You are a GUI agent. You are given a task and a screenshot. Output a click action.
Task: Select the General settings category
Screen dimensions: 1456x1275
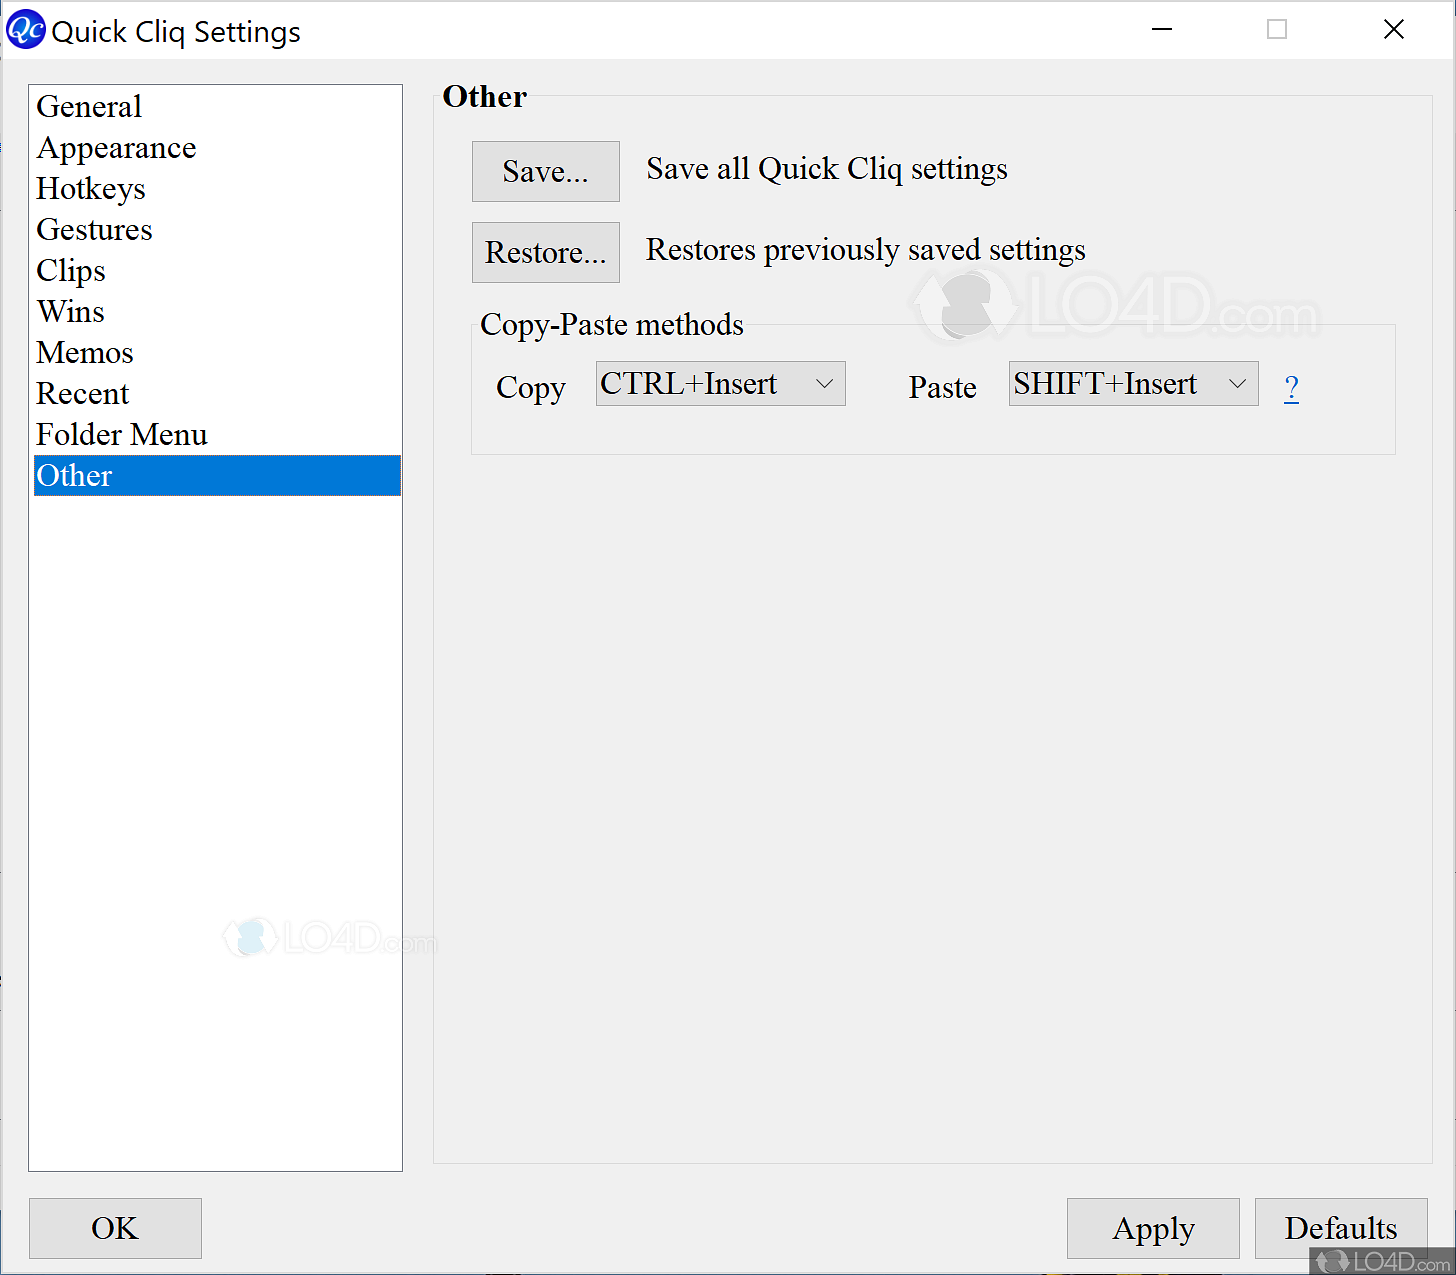(x=89, y=106)
